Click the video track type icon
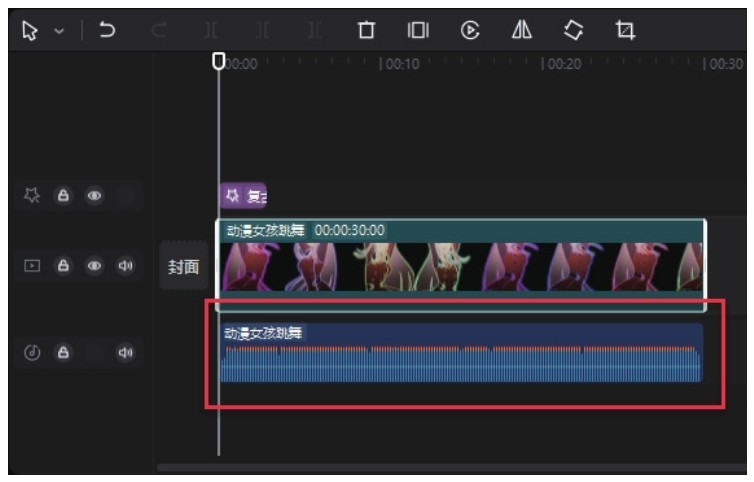Image resolution: width=754 pixels, height=482 pixels. pyautogui.click(x=32, y=266)
